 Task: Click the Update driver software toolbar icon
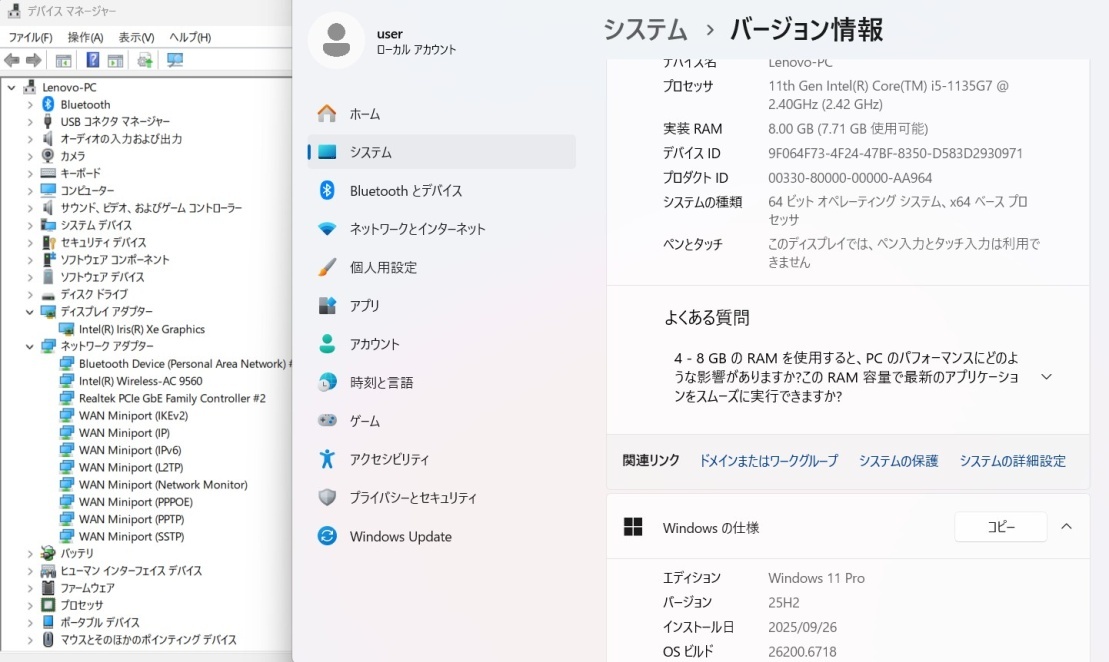[x=145, y=60]
